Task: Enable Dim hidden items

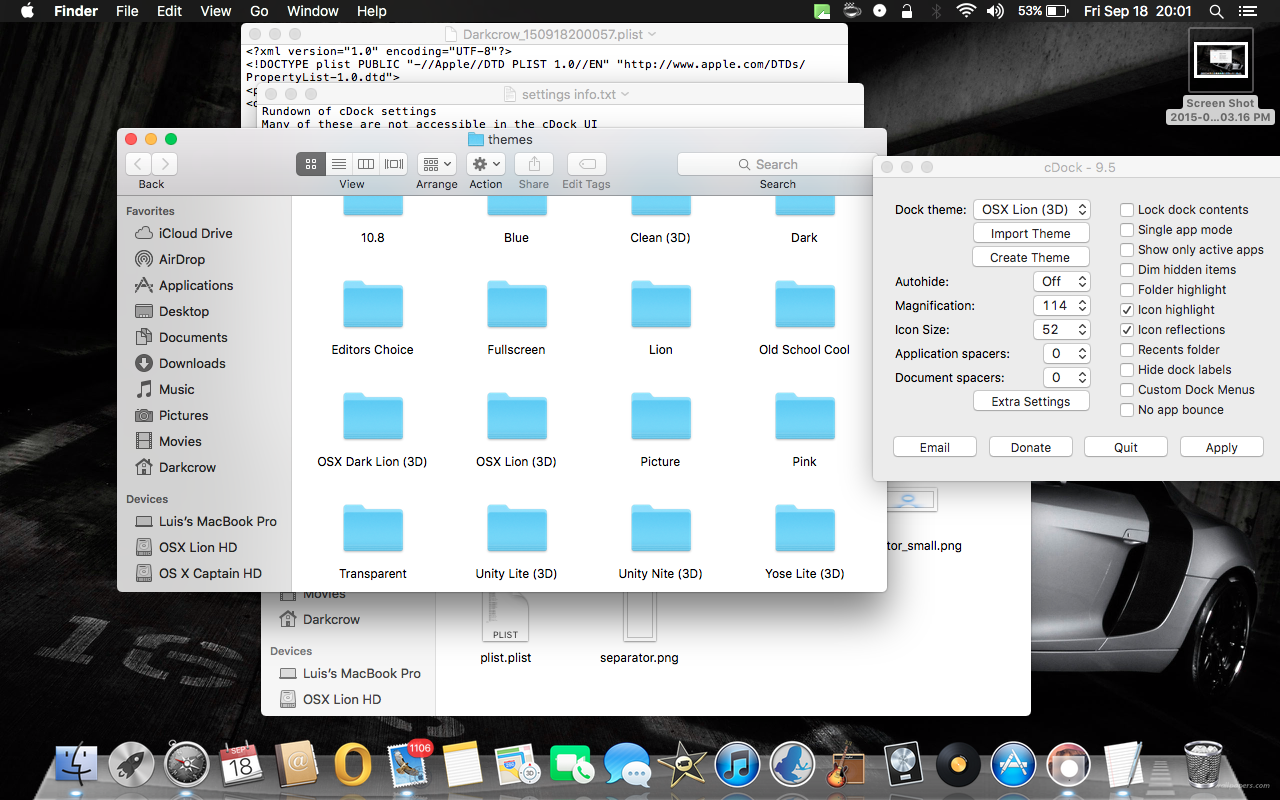Action: coord(1127,270)
